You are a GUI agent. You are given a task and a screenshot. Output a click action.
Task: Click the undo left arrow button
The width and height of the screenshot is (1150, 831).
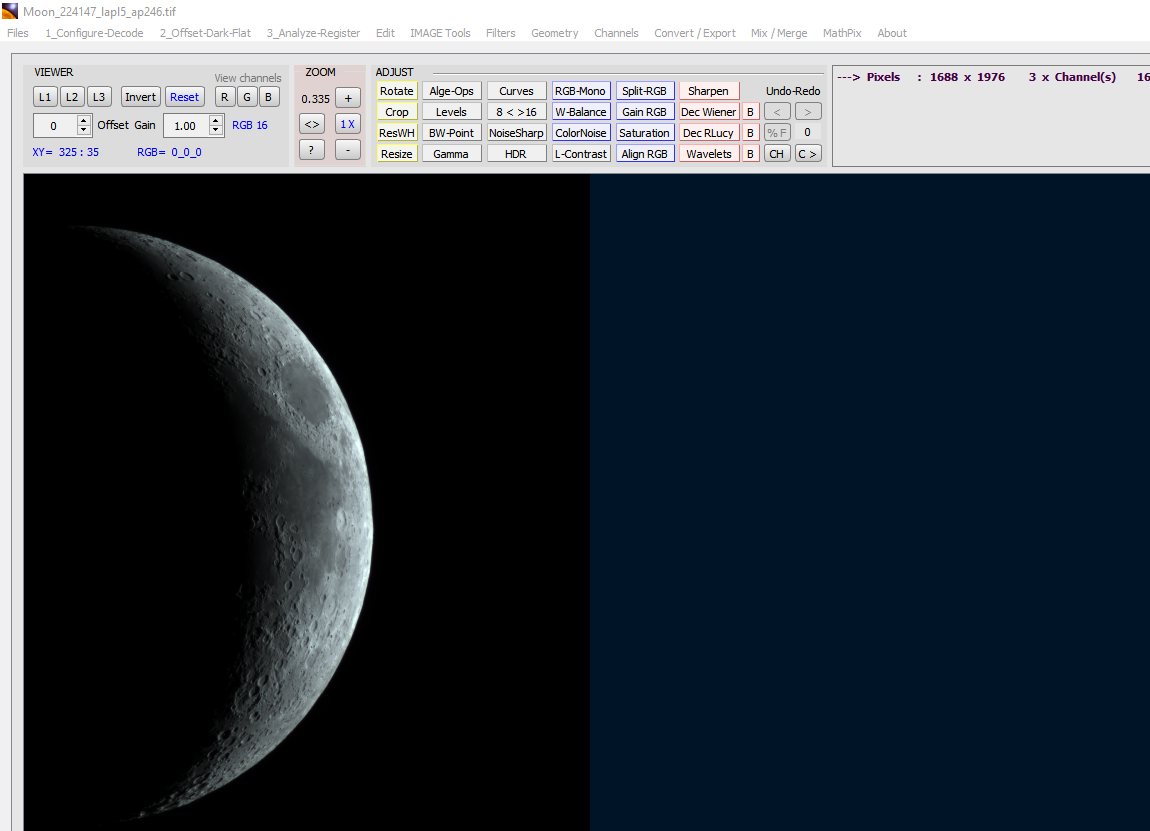[x=777, y=112]
